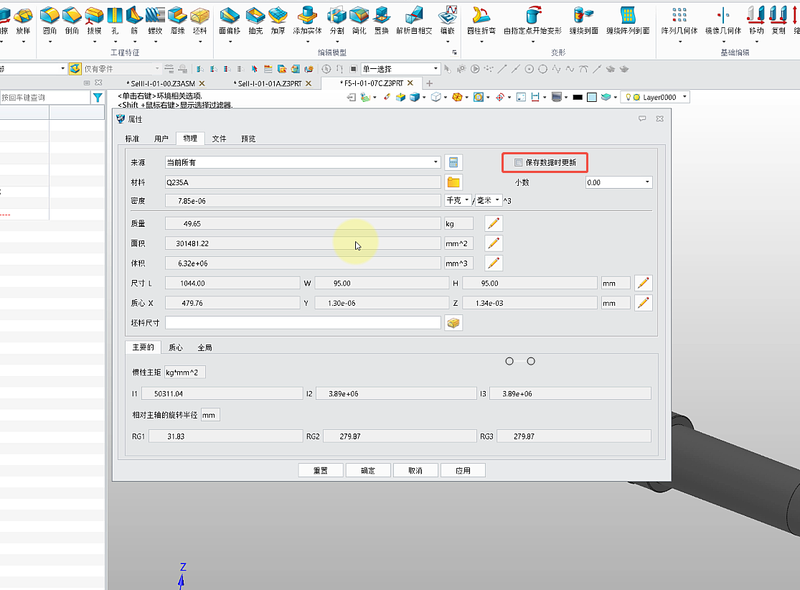Click the 坯料尺寸 input field
This screenshot has width=800, height=590.
tap(302, 323)
